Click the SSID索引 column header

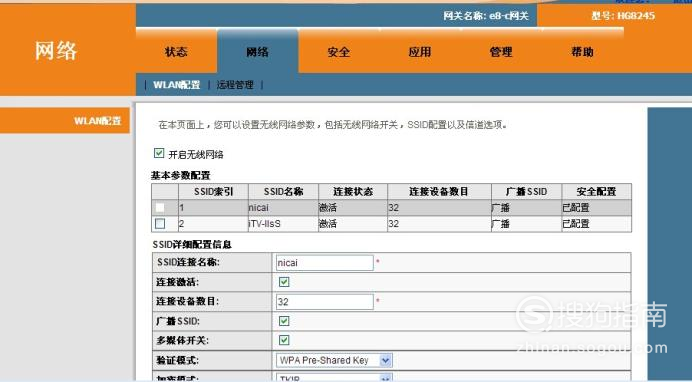coord(213,191)
